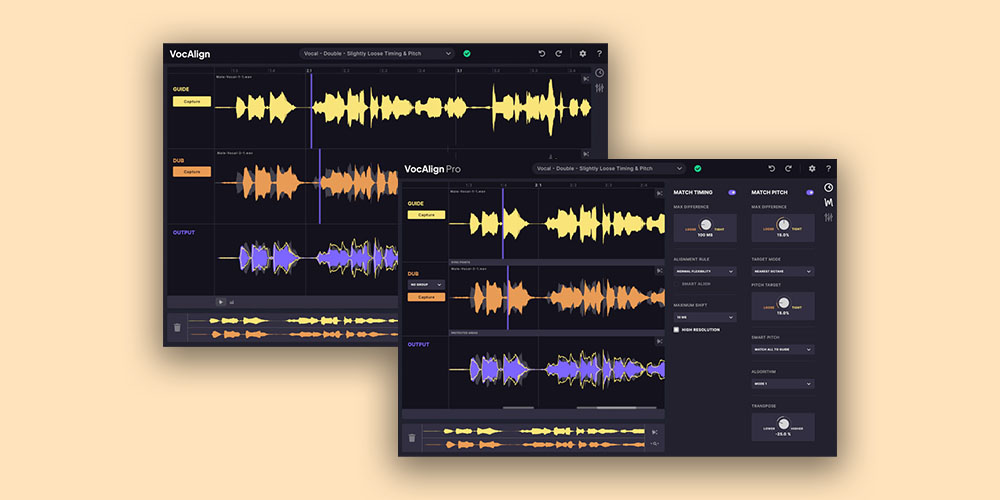Screen dimensions: 1000x500
Task: Click Dub track corner icon in VocAlign Pro
Action: pos(659,271)
